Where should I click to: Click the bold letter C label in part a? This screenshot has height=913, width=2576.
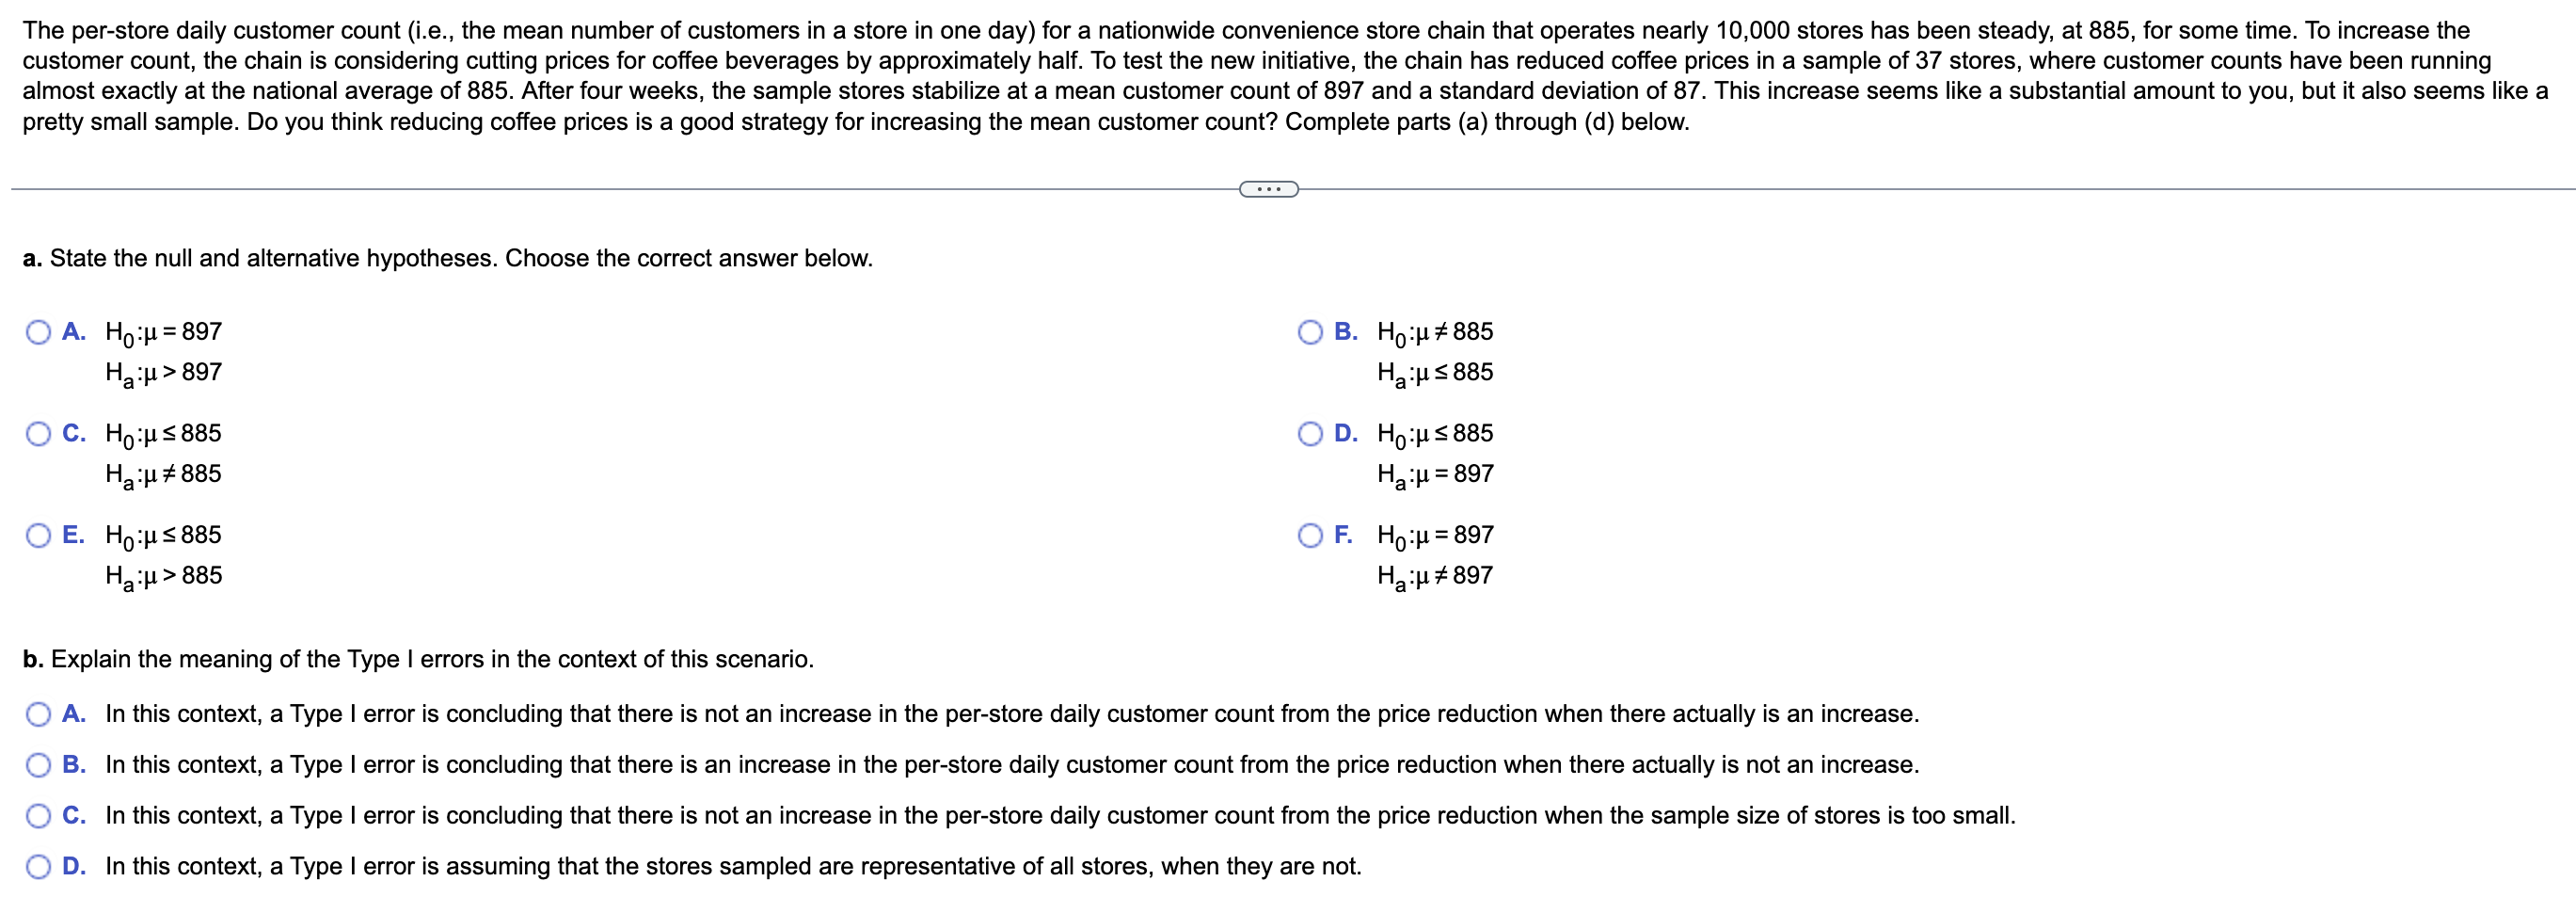pos(72,433)
